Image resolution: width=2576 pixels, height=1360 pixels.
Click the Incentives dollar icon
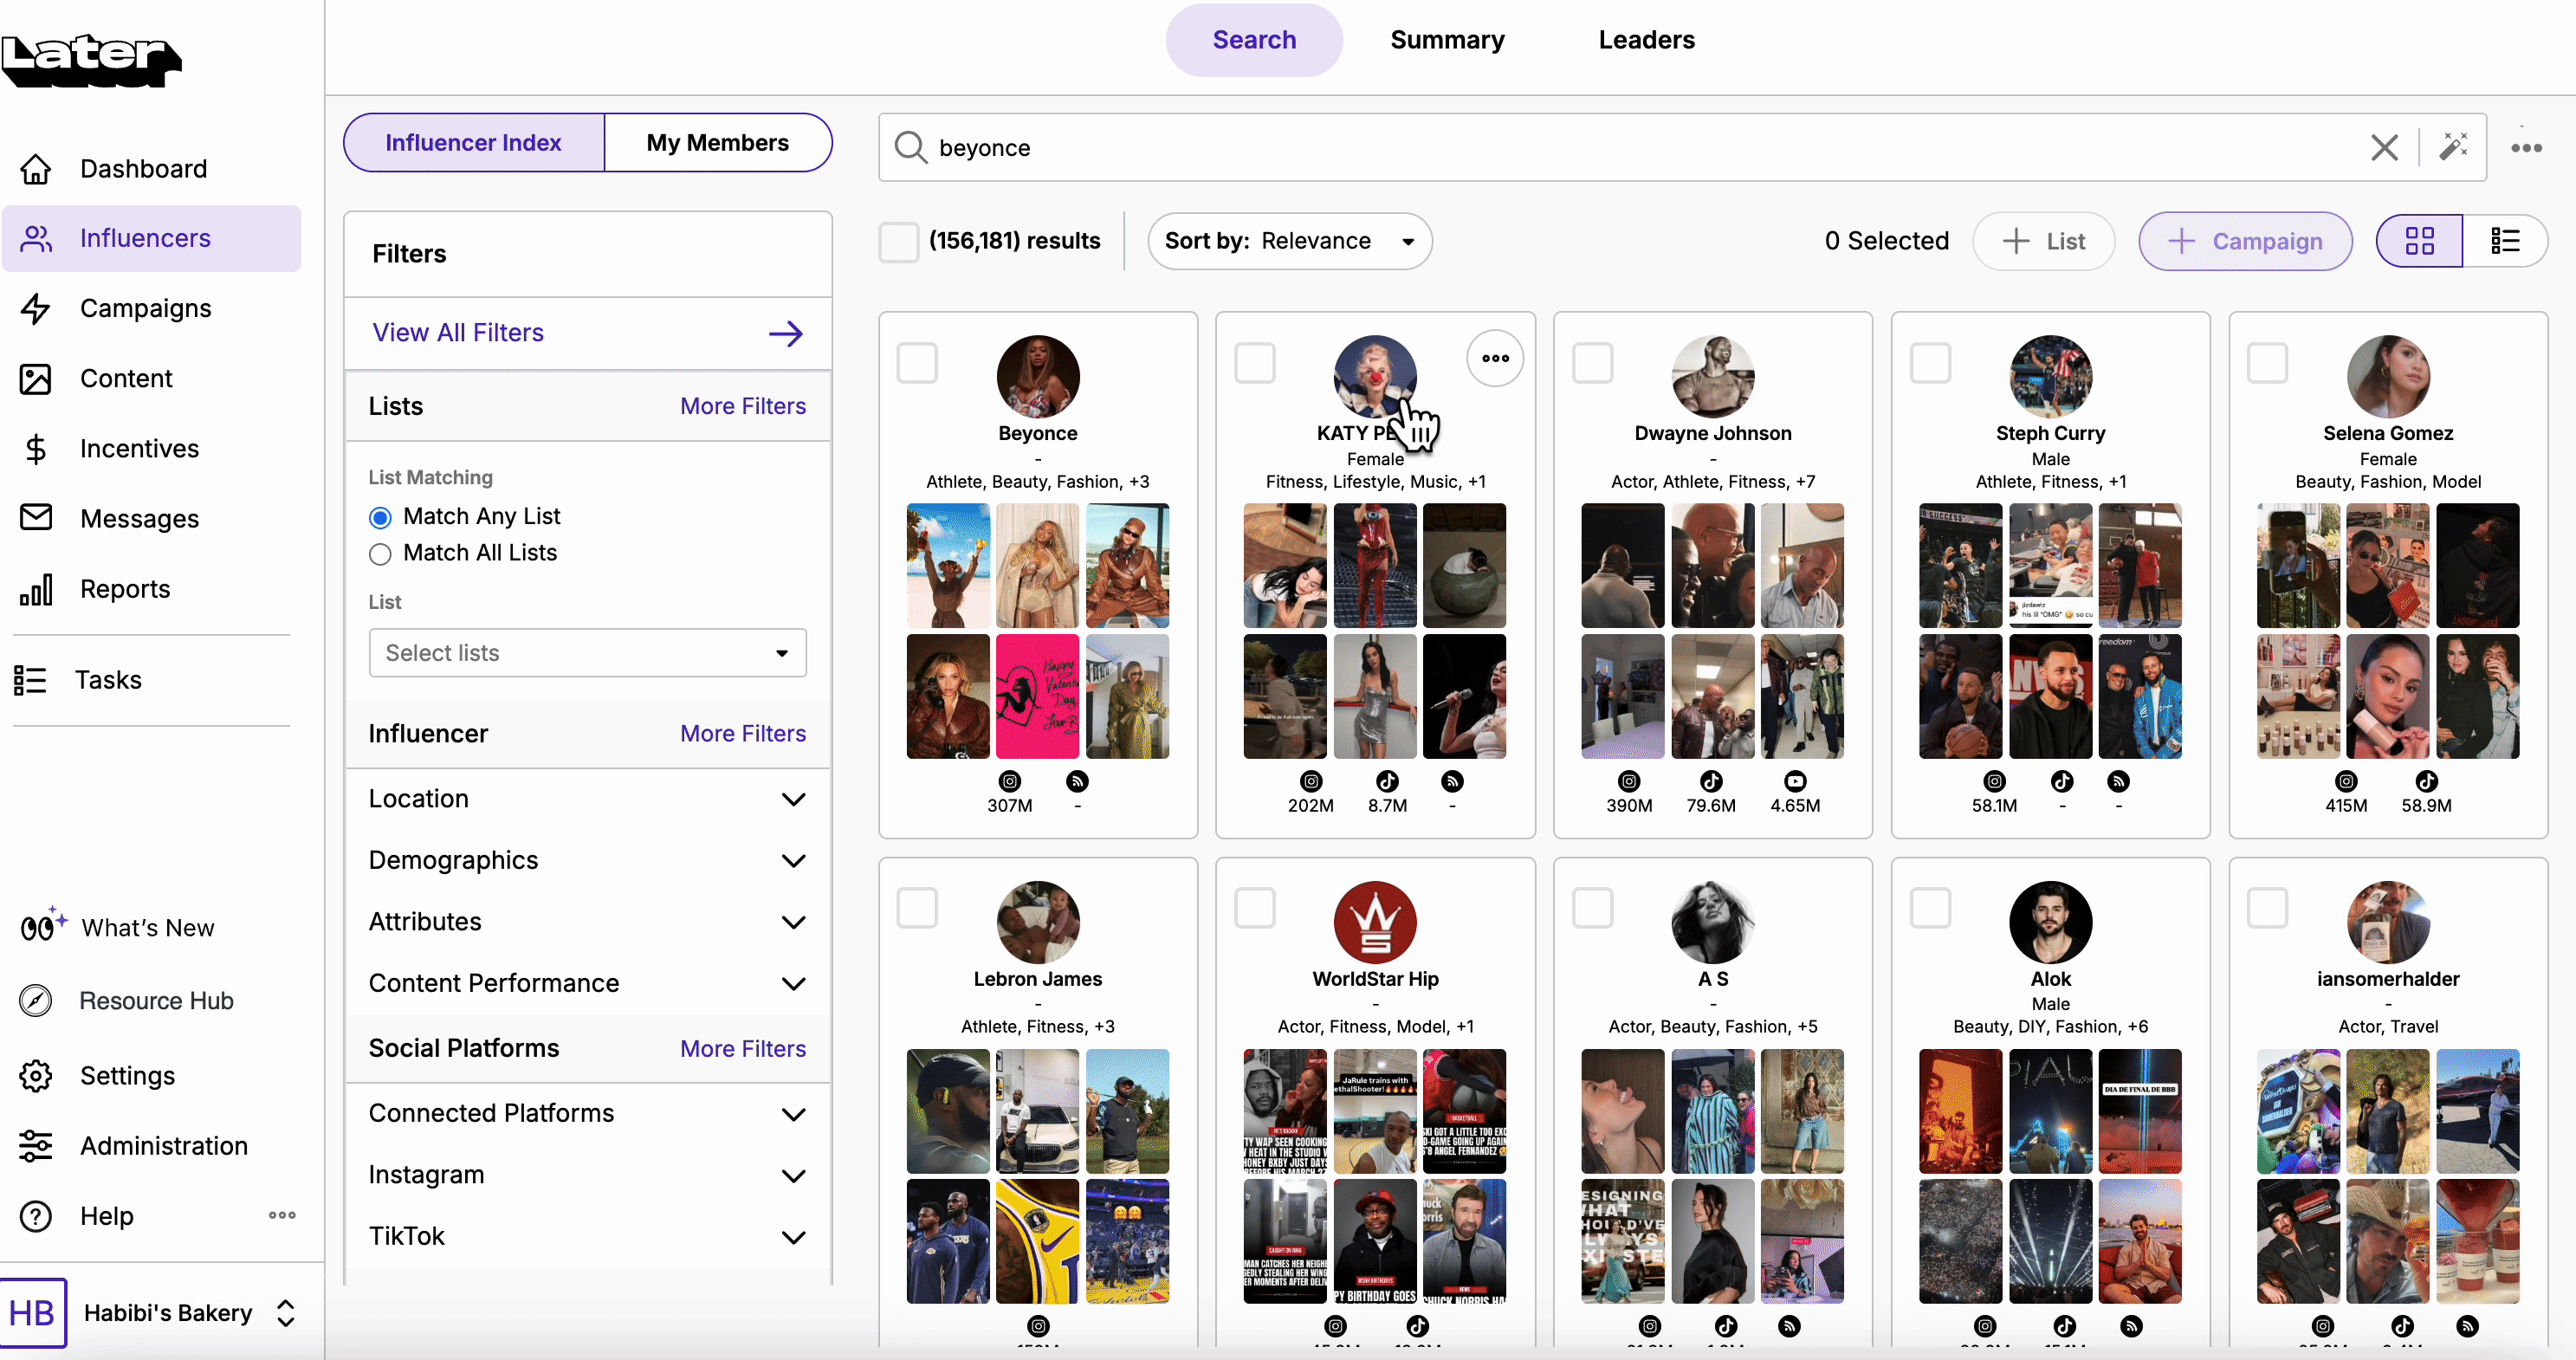(x=36, y=449)
